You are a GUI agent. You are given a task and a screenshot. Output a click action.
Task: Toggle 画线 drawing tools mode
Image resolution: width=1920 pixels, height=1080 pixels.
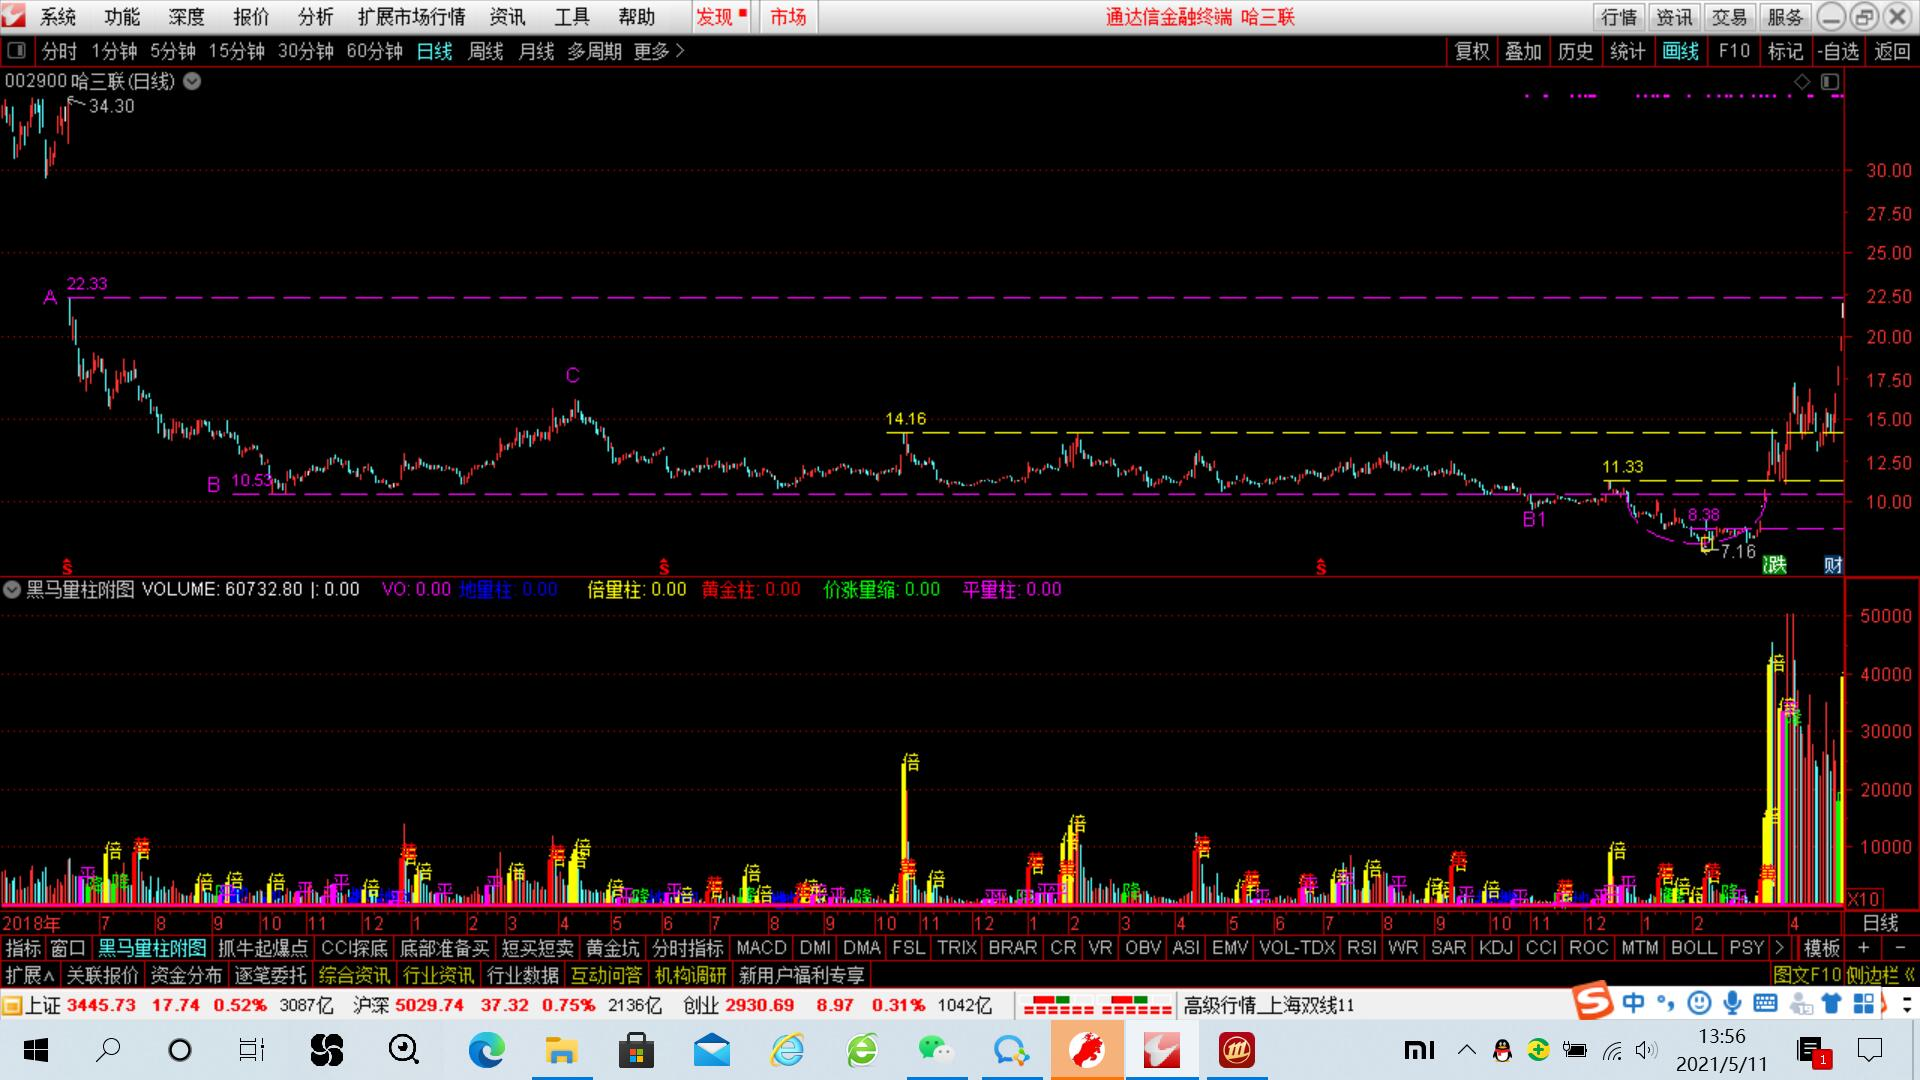pos(1680,51)
